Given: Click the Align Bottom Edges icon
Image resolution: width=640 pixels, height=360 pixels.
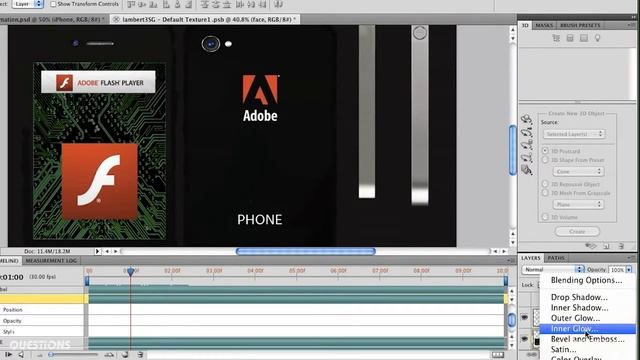Looking at the screenshot, I should 153,4.
